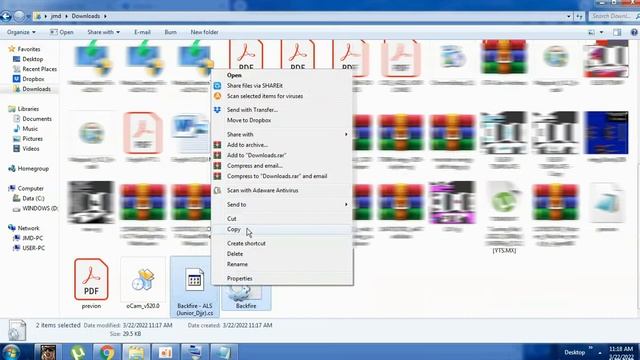
Task: Open Google Chrome from taskbar
Action: [x=107, y=352]
